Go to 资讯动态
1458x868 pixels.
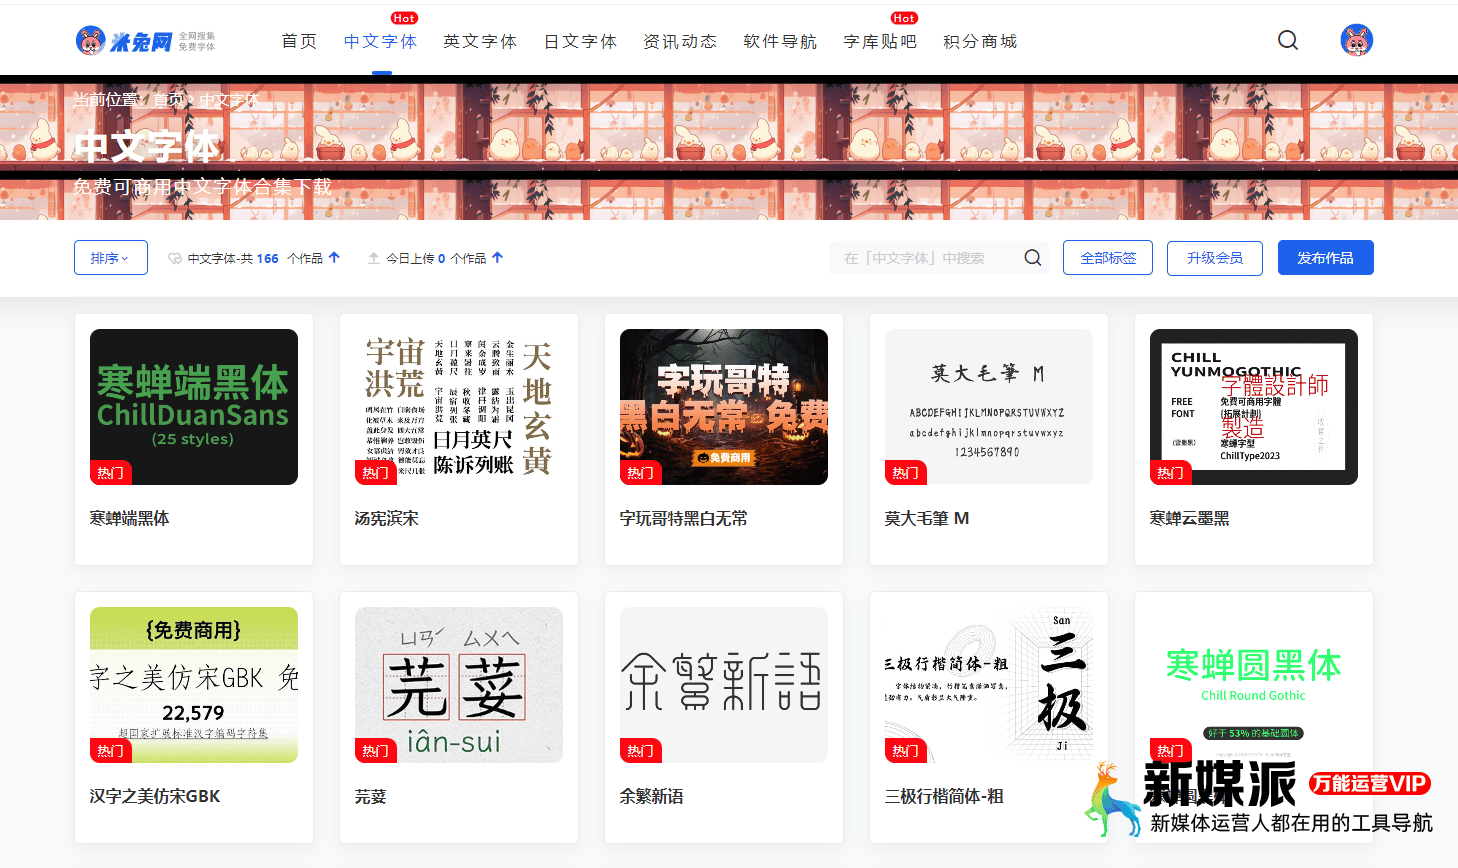pos(680,41)
